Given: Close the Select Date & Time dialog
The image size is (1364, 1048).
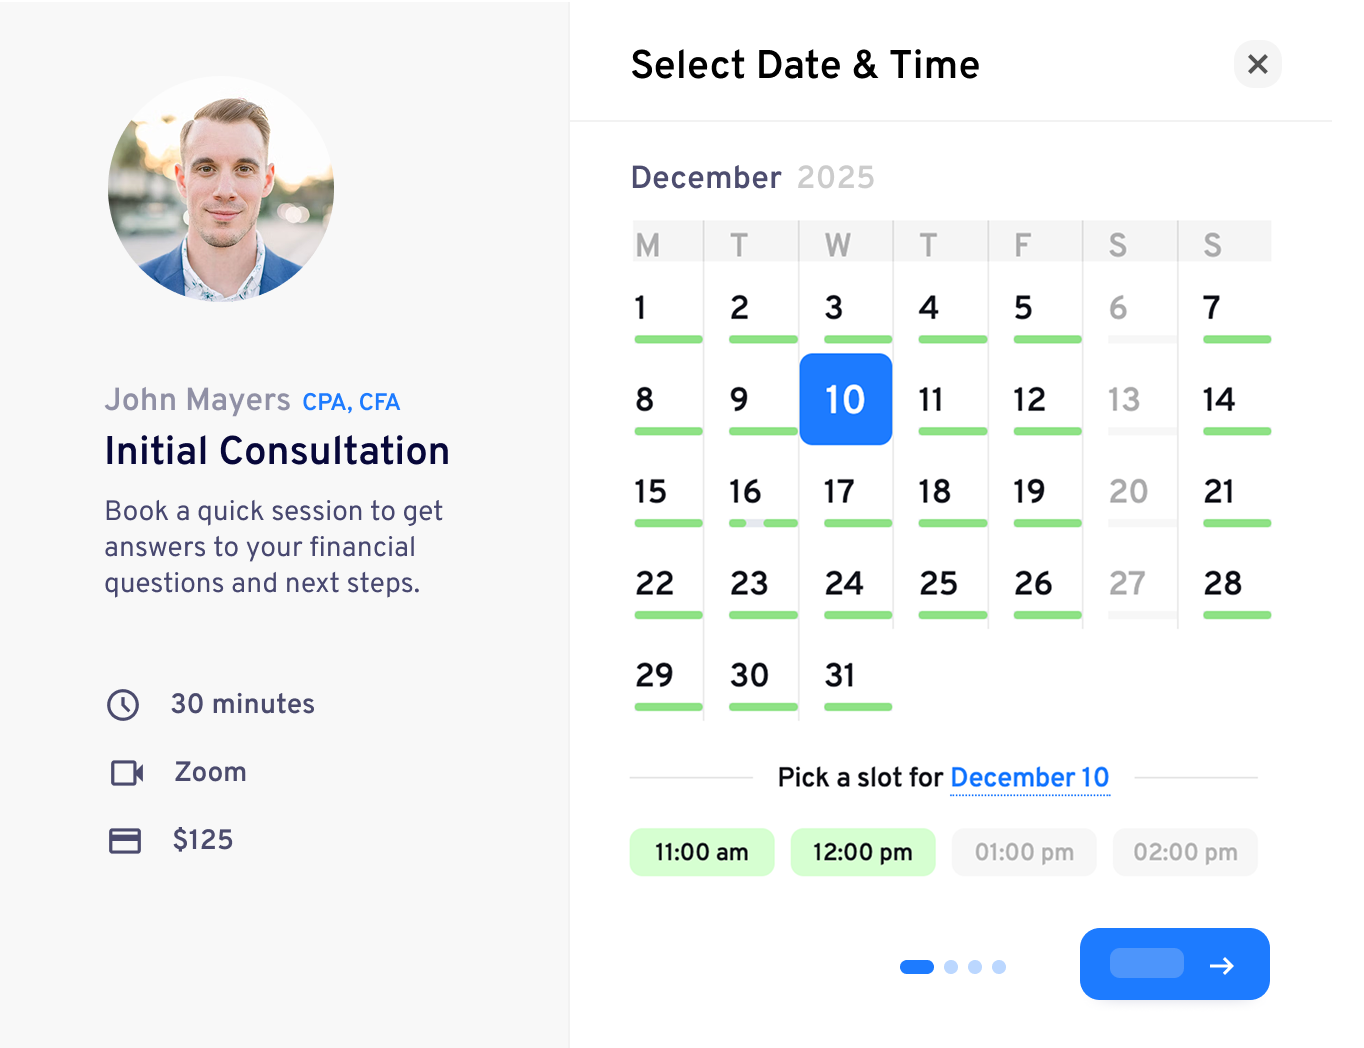Looking at the screenshot, I should pos(1257,64).
